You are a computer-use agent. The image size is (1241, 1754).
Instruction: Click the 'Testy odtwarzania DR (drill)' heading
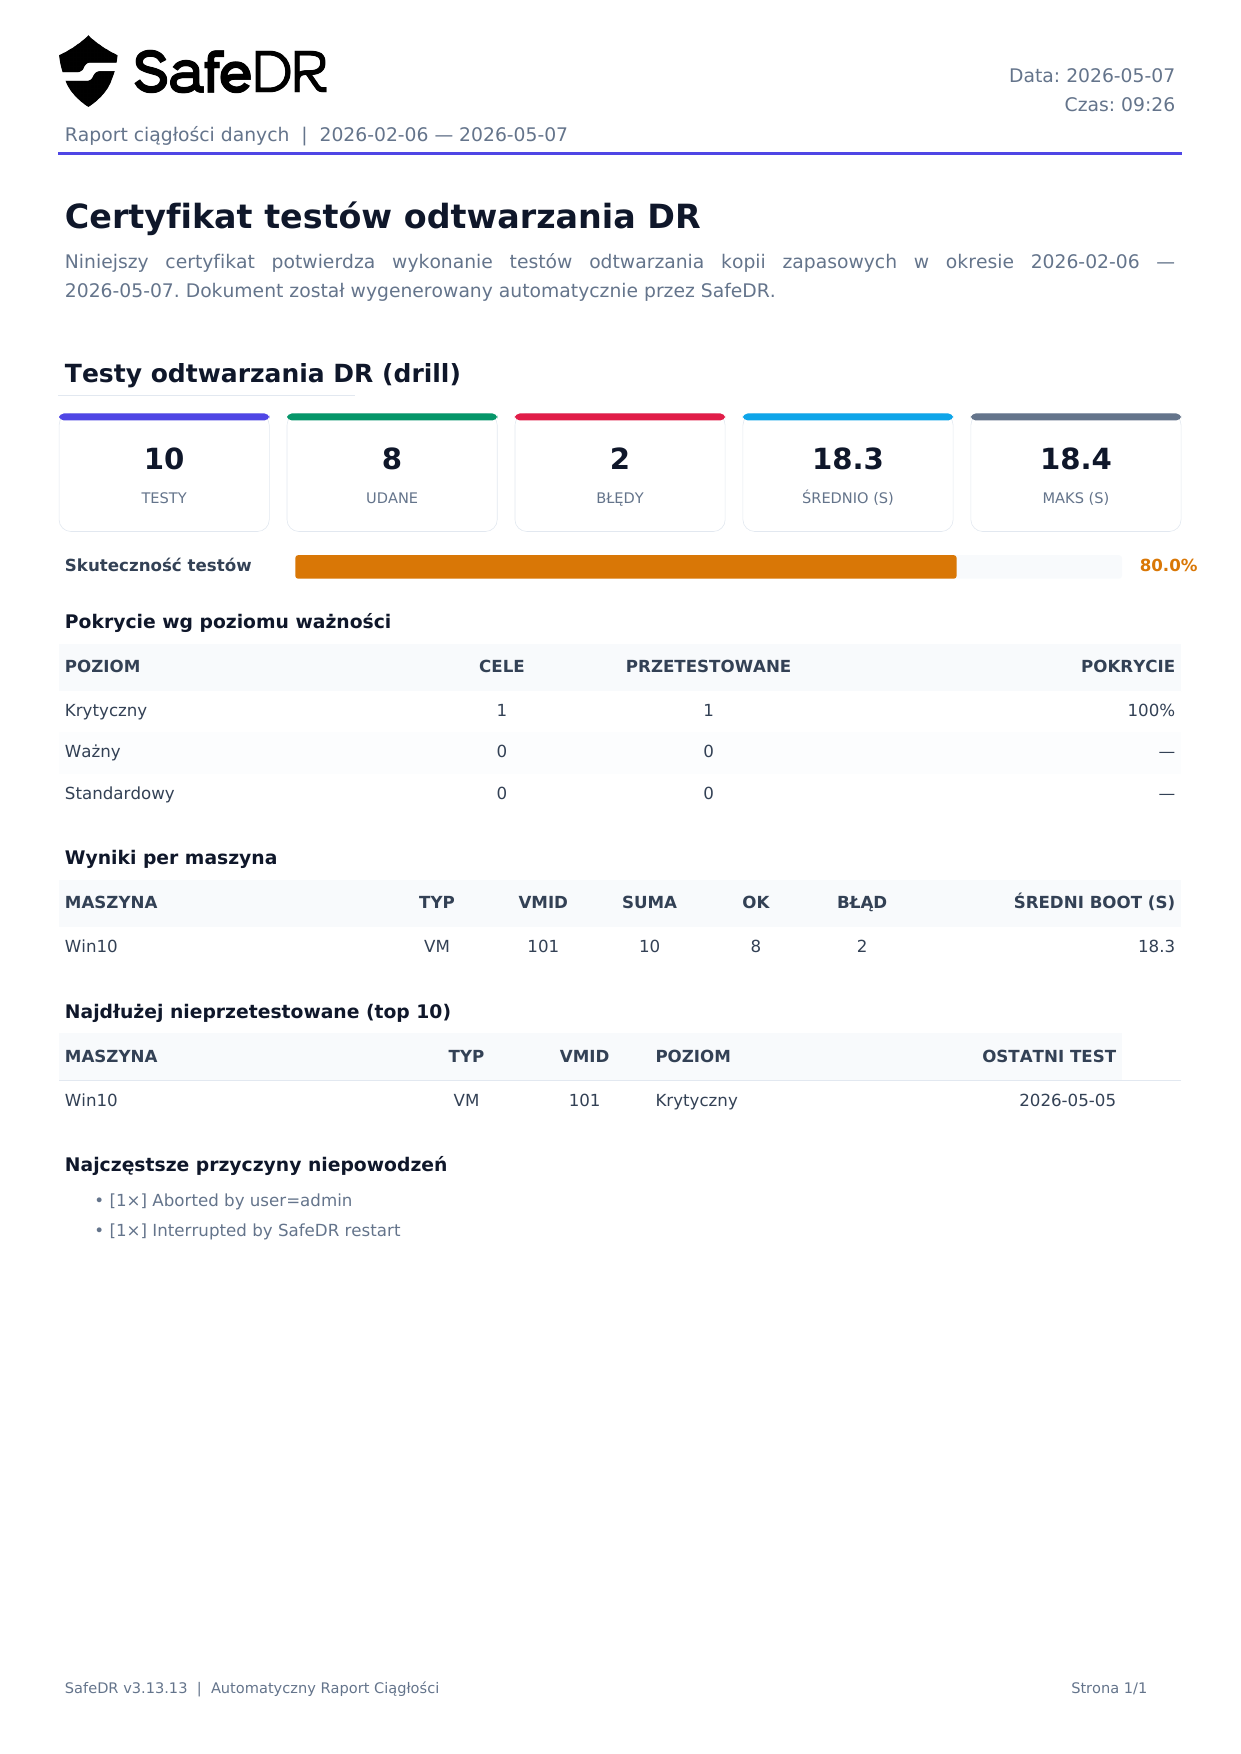pos(263,374)
